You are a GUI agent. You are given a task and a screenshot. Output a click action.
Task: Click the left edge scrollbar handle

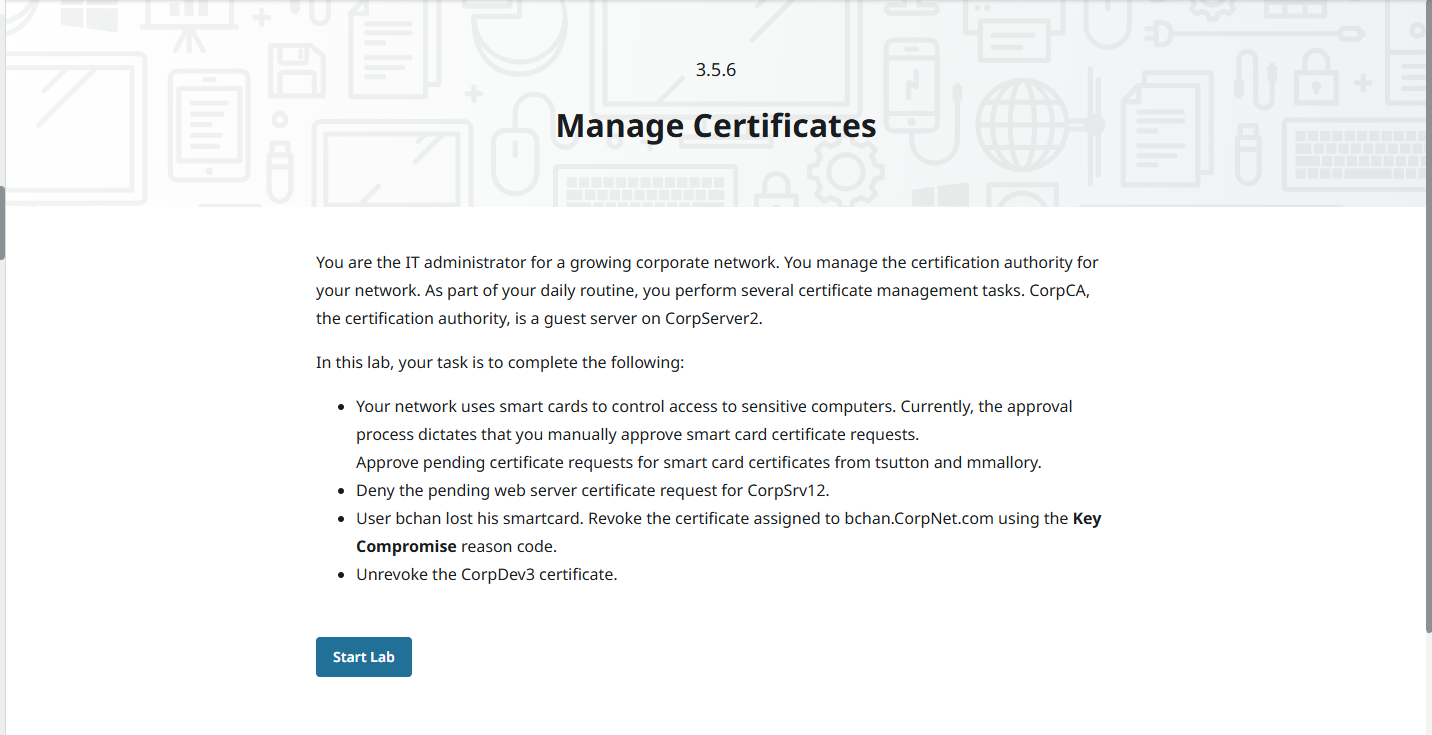[x=3, y=222]
